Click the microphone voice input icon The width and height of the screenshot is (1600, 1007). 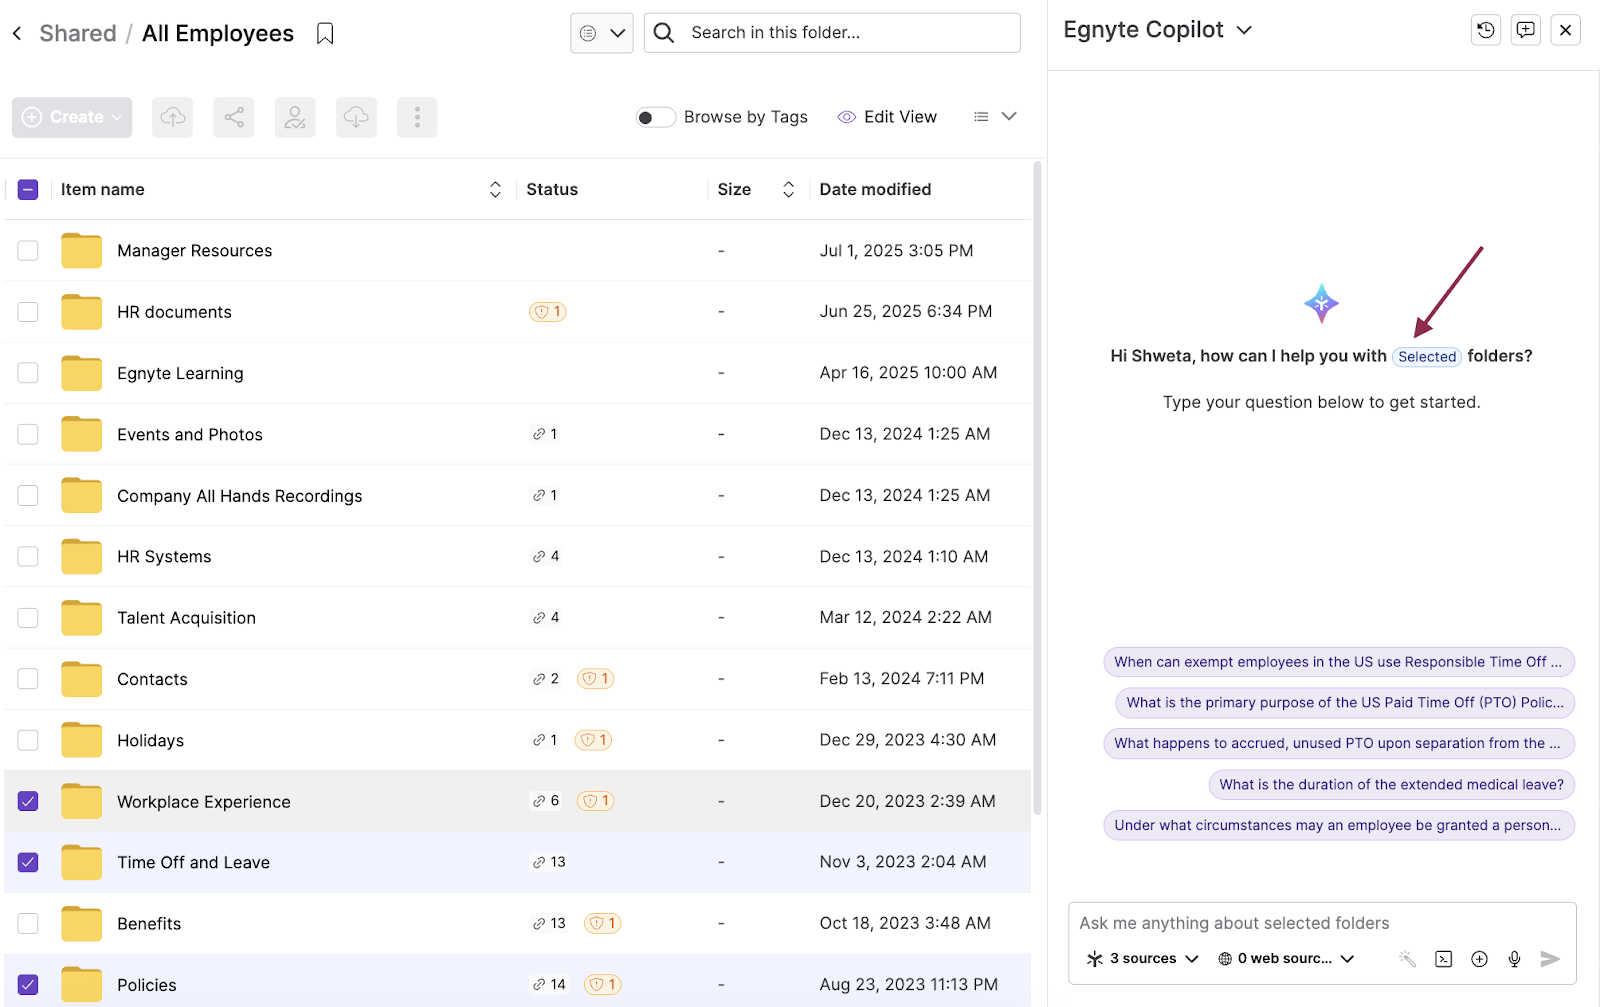pos(1513,958)
